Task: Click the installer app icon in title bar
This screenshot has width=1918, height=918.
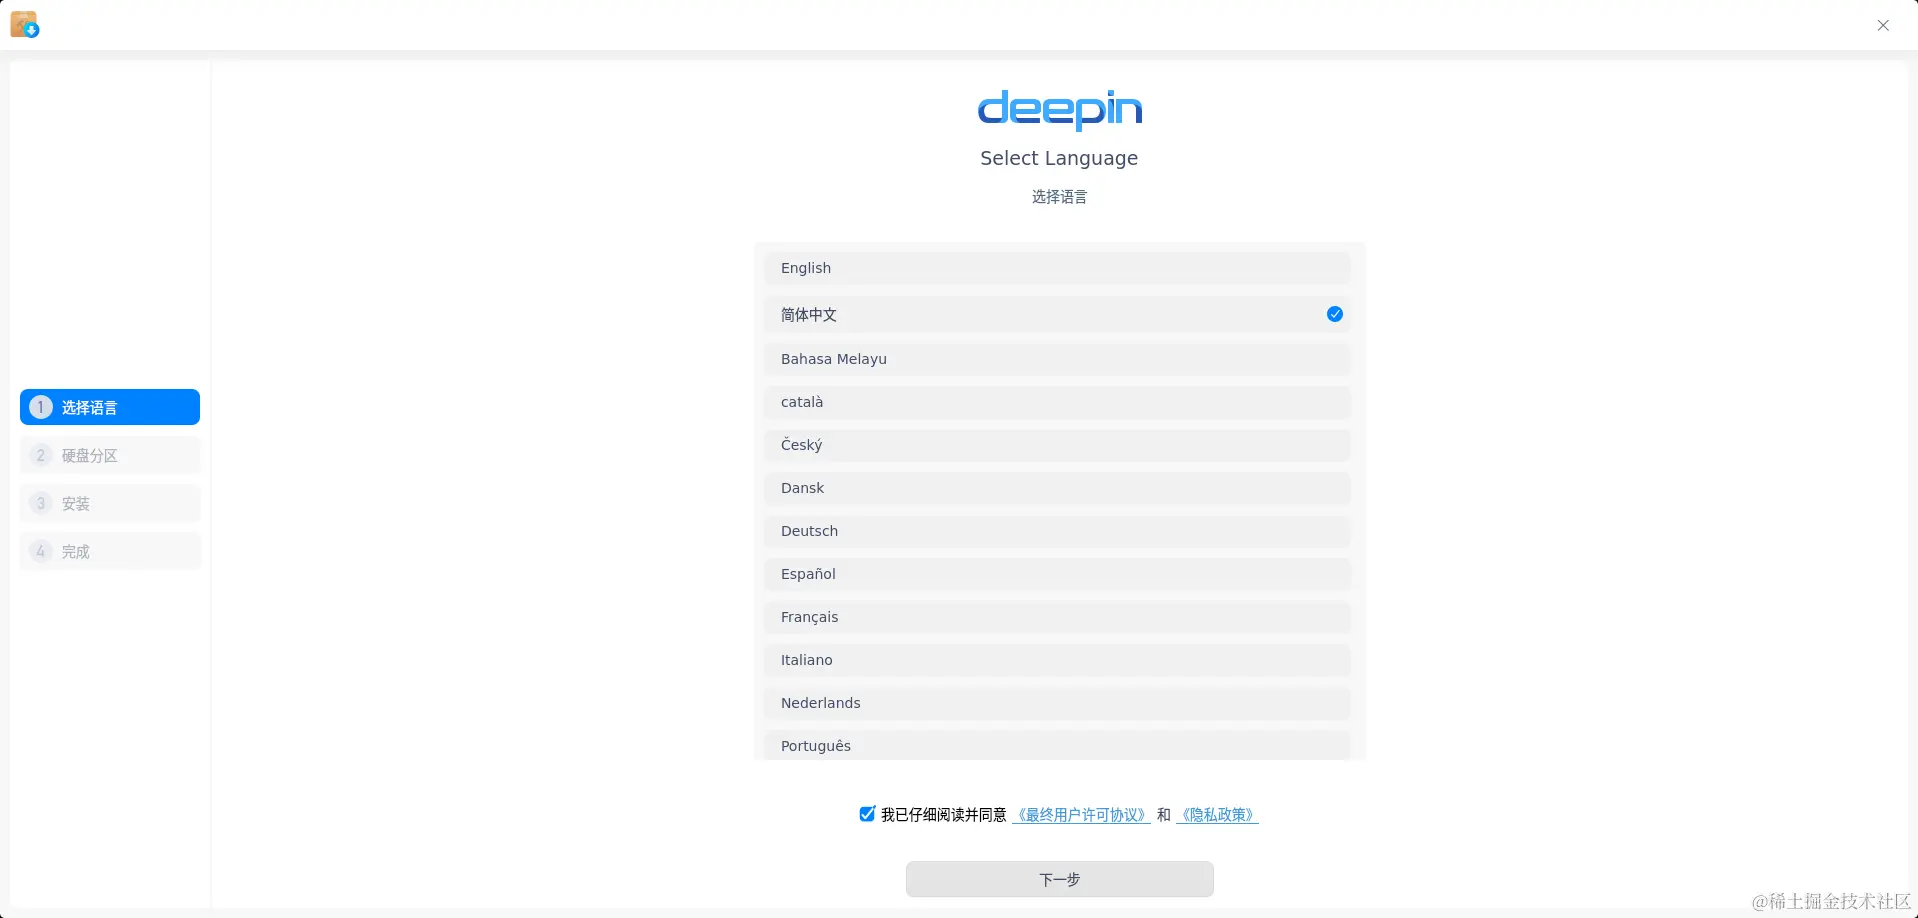Action: 24,24
